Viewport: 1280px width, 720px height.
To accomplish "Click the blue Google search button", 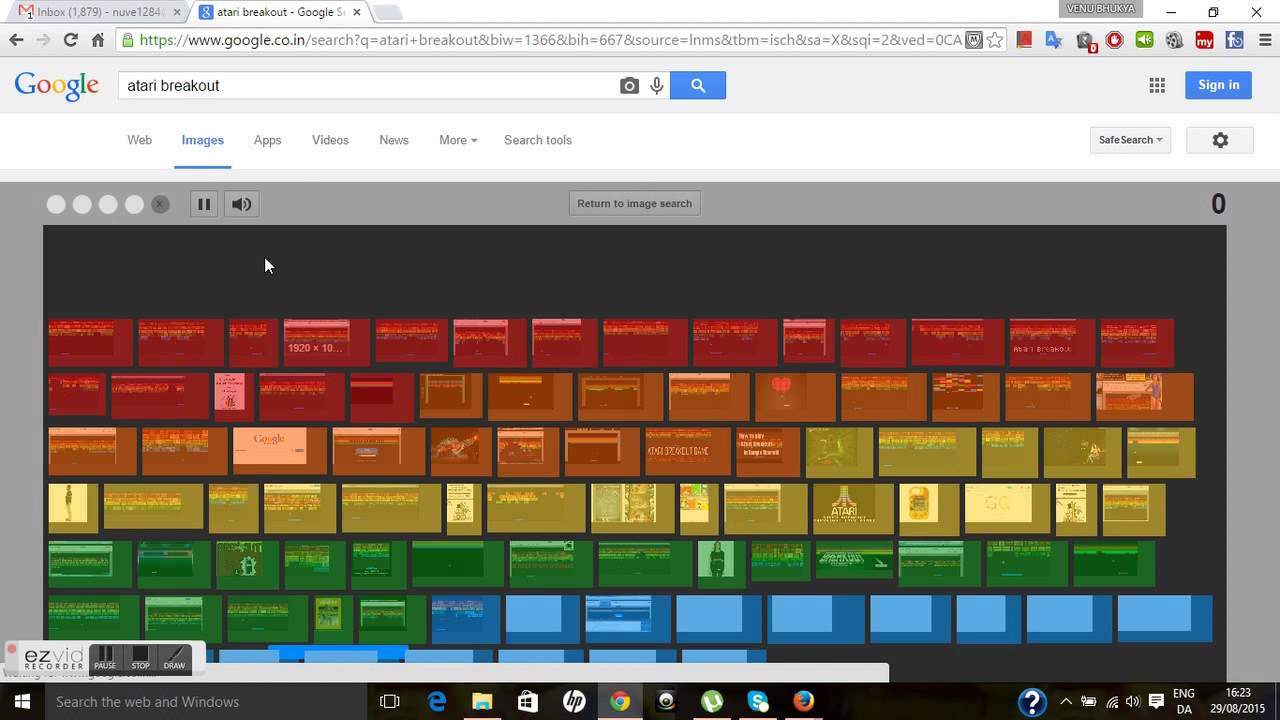I will point(698,86).
